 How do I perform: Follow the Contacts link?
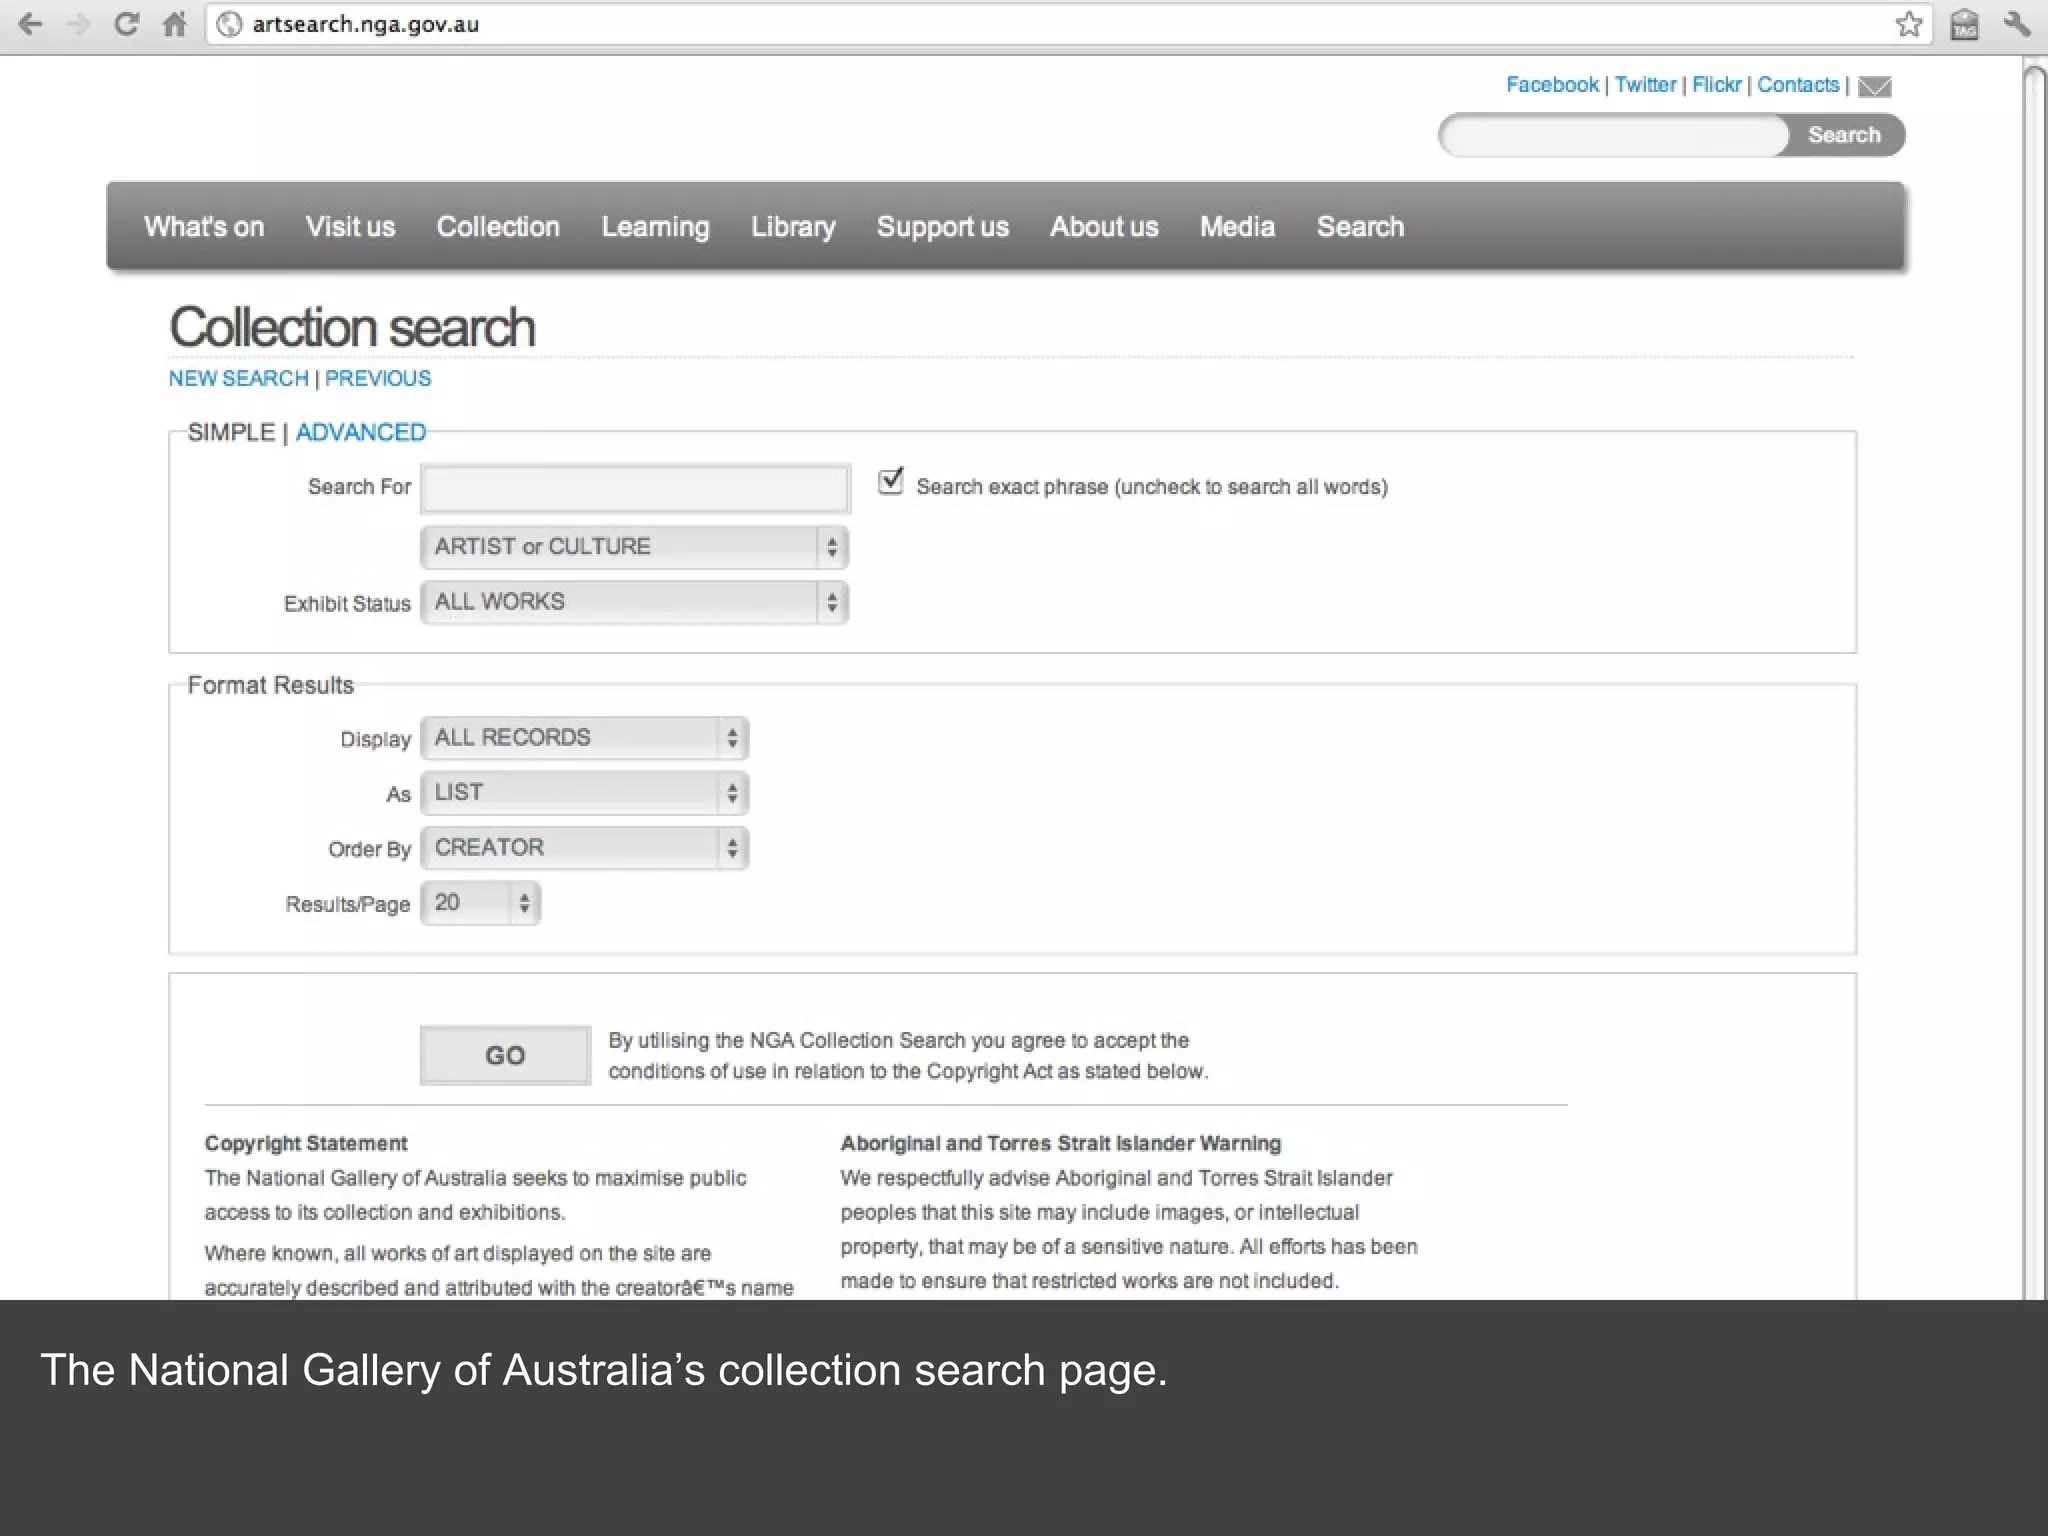[1798, 85]
